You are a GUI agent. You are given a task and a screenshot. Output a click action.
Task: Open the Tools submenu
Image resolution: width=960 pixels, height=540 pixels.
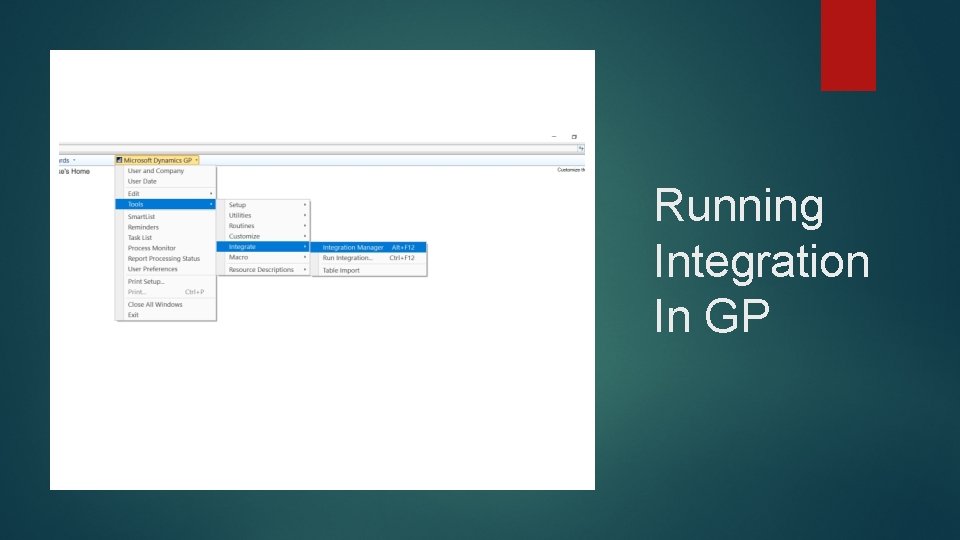tap(166, 204)
